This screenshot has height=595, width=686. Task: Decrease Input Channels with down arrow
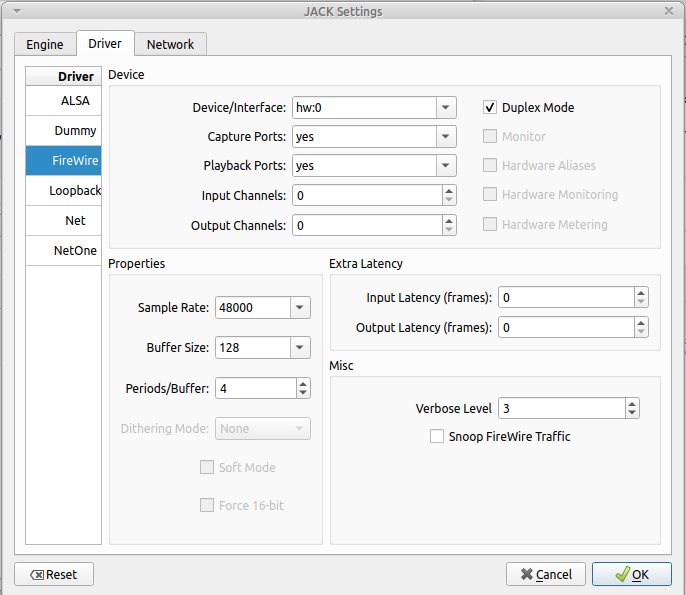pyautogui.click(x=449, y=200)
